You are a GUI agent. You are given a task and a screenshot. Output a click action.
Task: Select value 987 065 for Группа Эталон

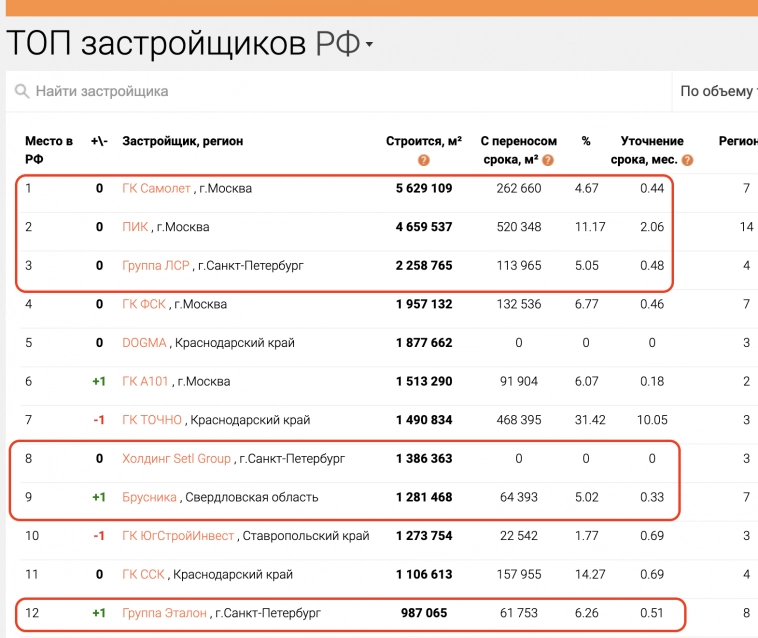point(424,613)
